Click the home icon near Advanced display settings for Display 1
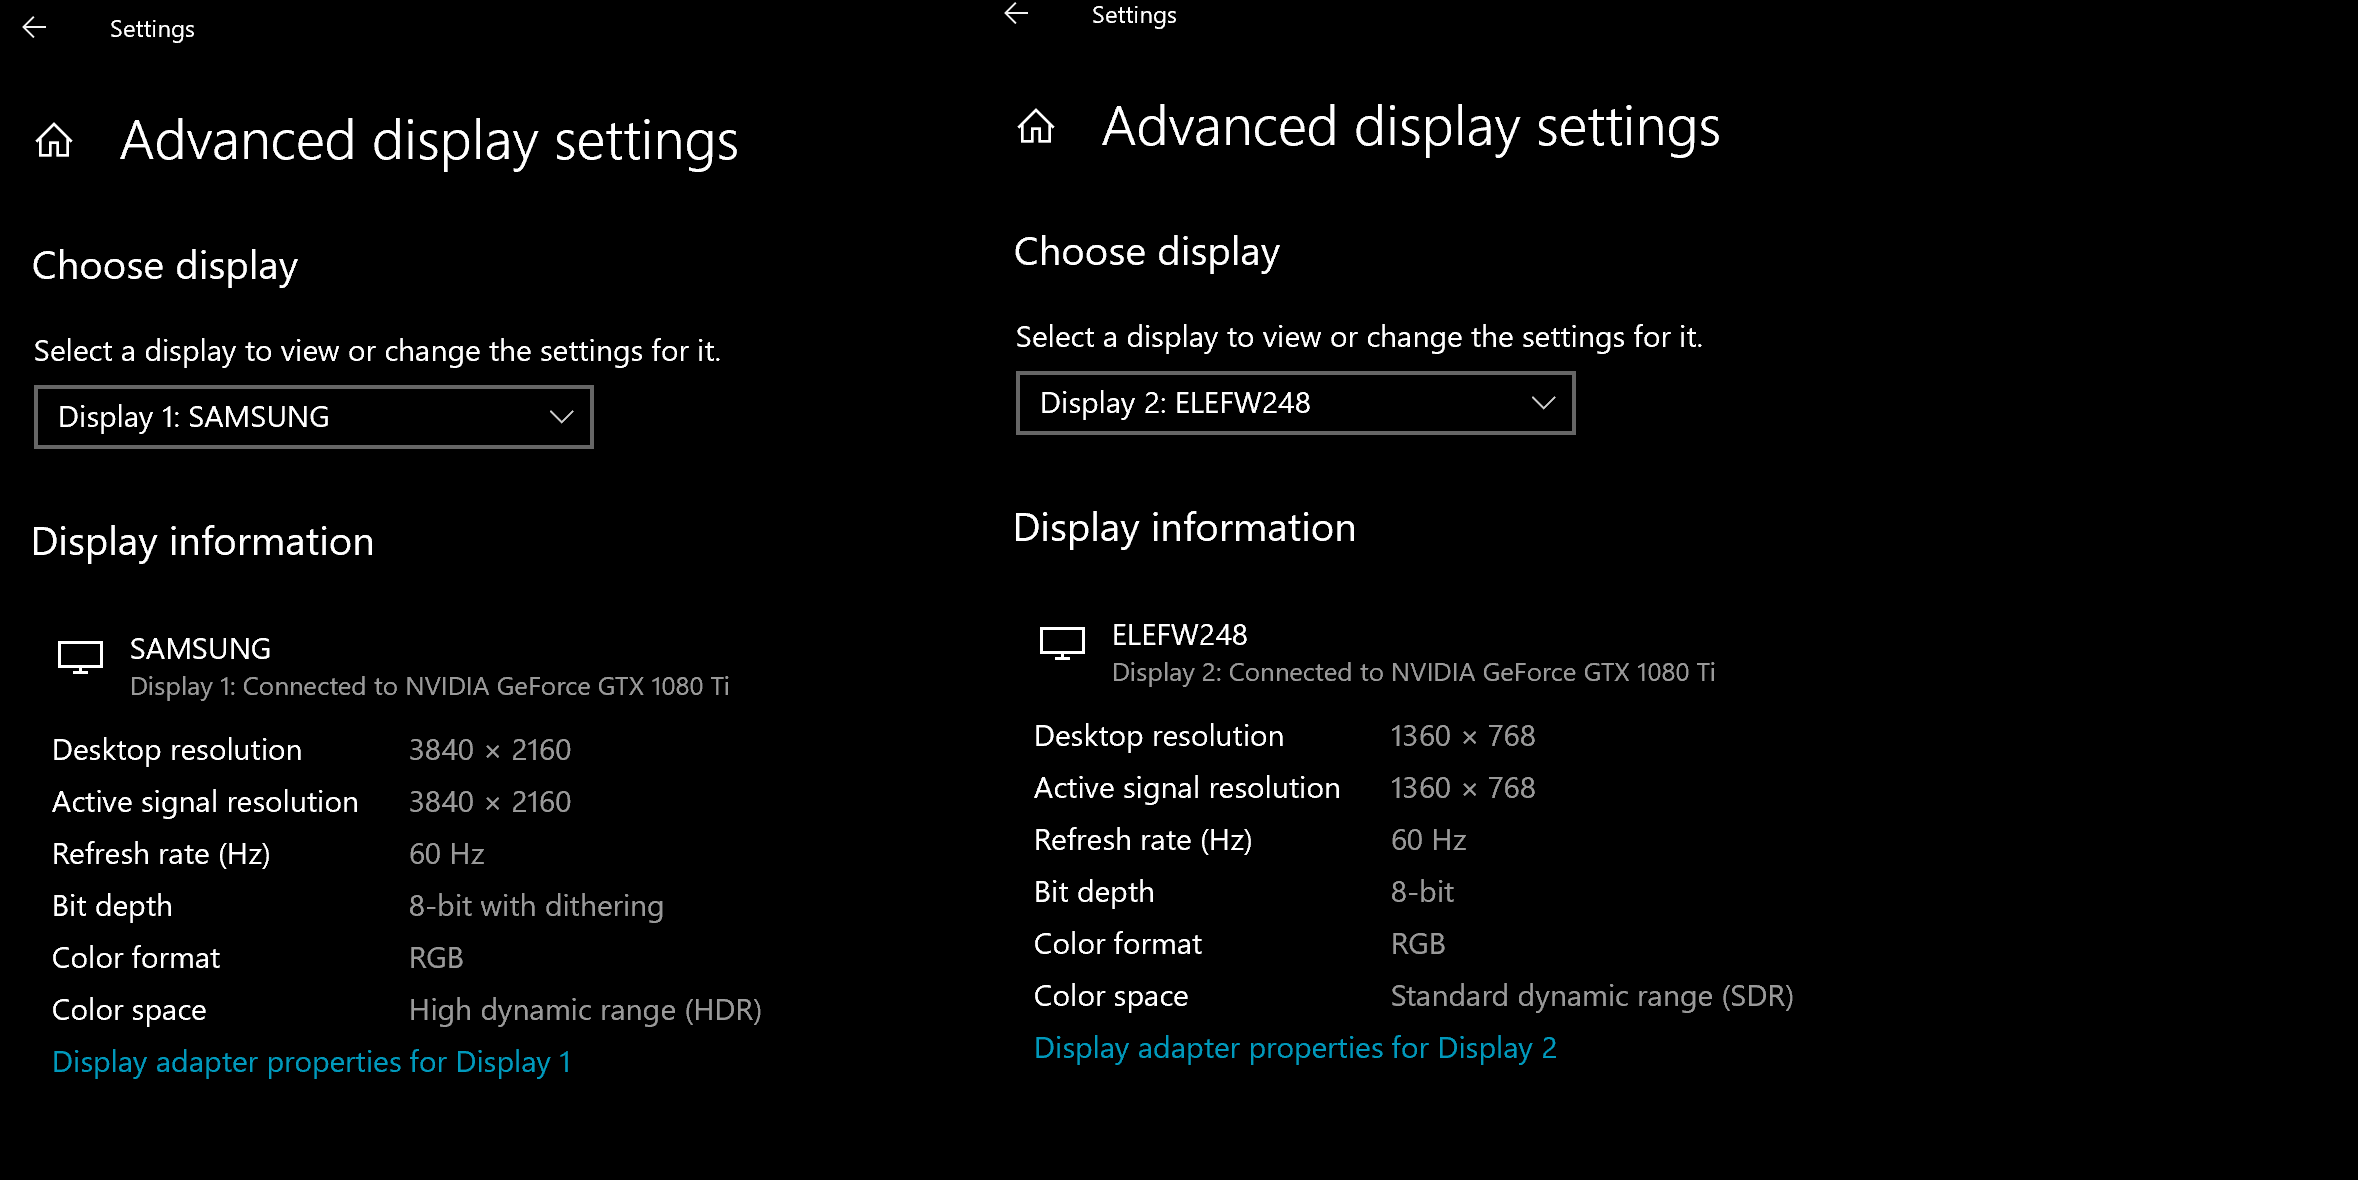Viewport: 2358px width, 1180px height. pos(55,141)
